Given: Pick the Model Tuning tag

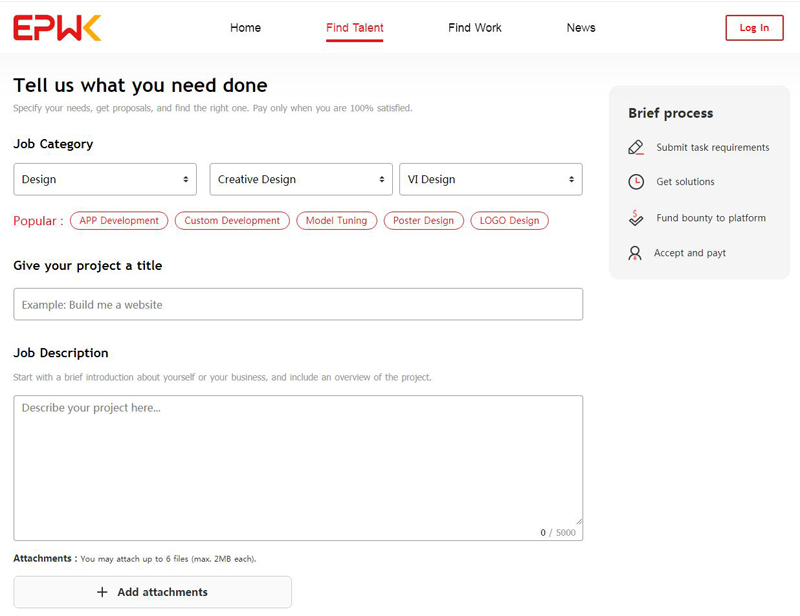Looking at the screenshot, I should (336, 221).
